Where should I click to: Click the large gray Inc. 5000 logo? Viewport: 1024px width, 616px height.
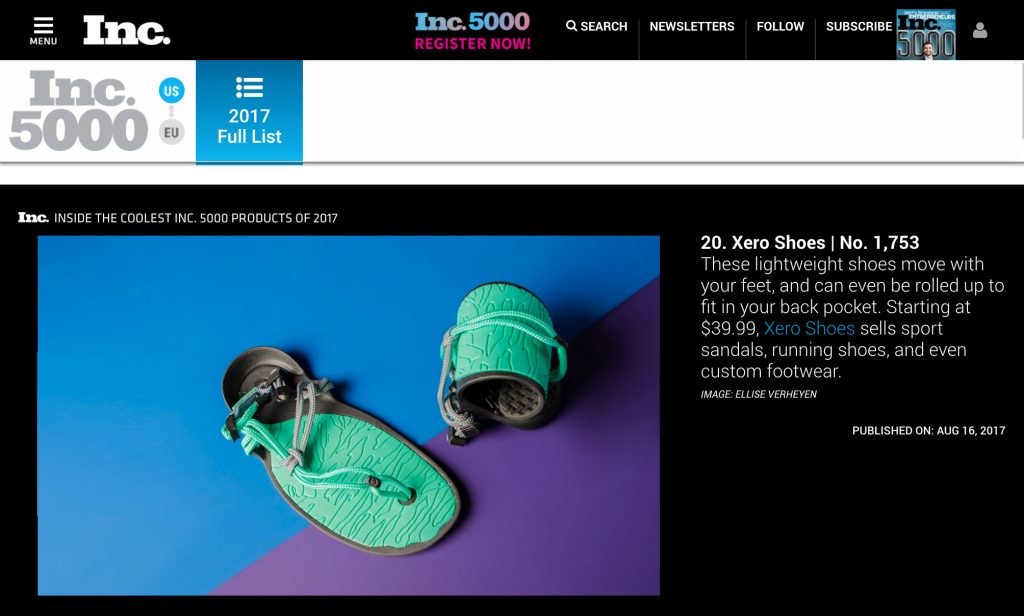pyautogui.click(x=78, y=110)
